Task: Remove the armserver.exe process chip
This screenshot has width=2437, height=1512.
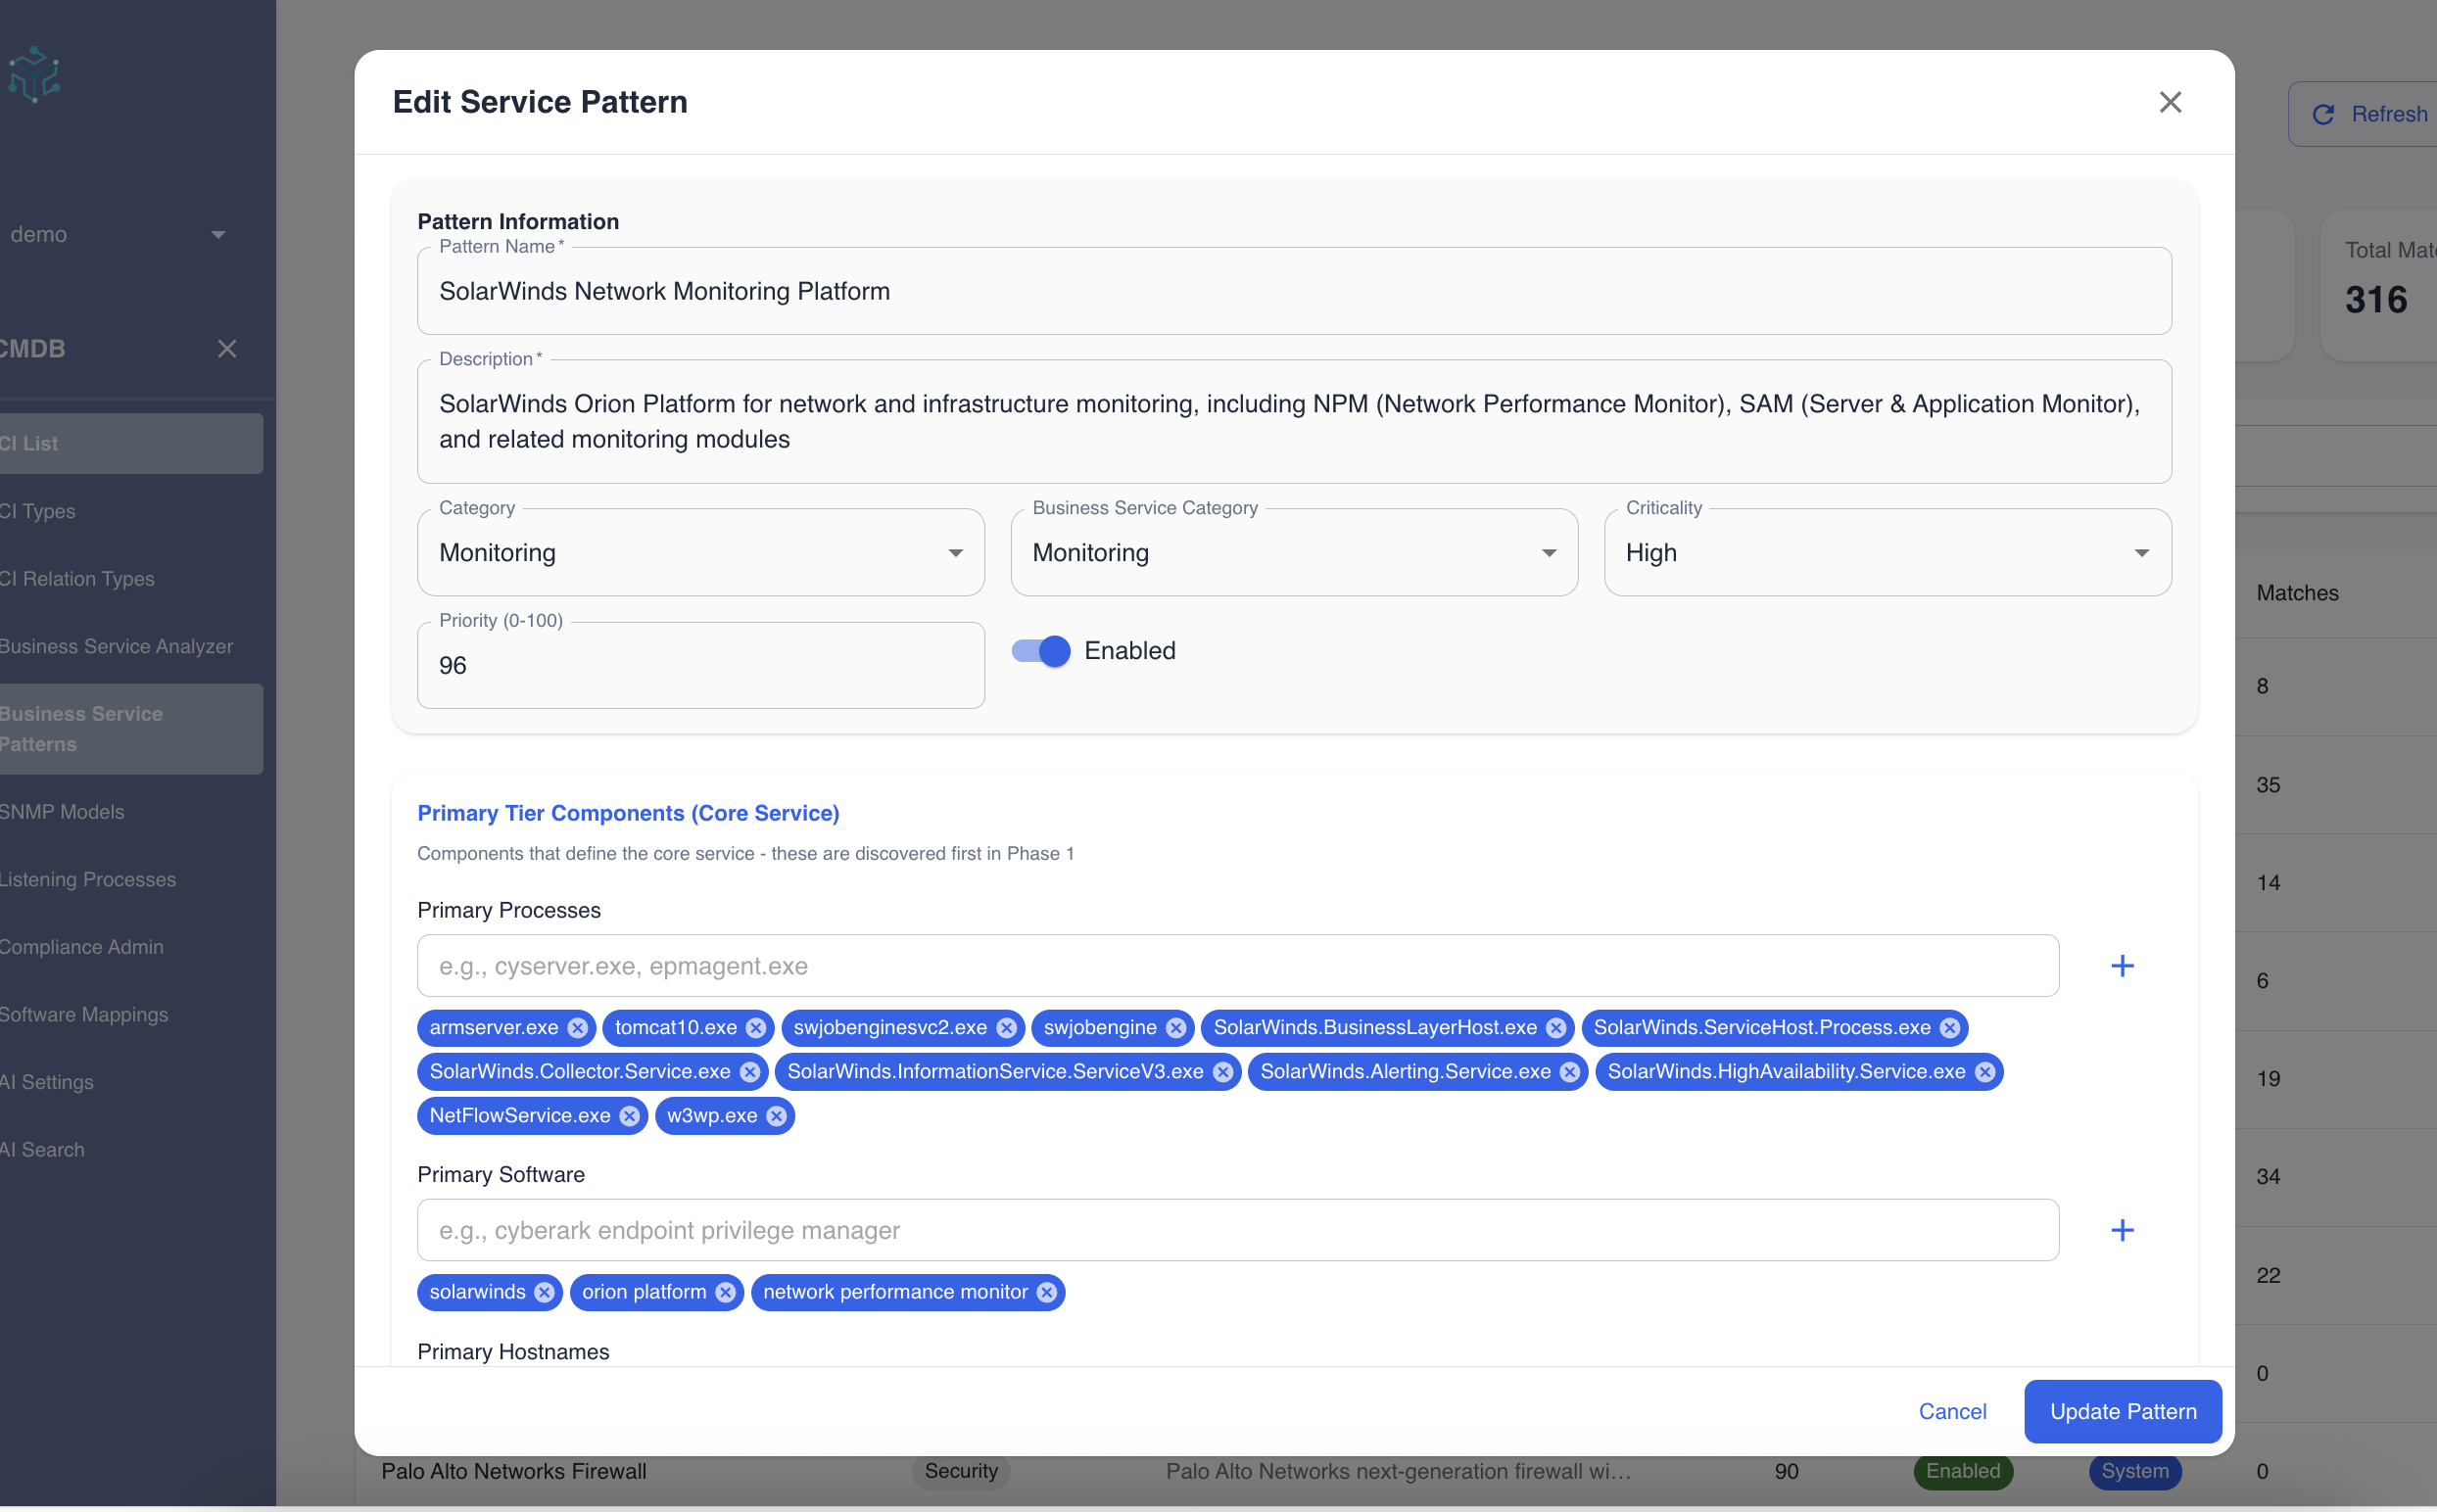Action: [x=578, y=1027]
